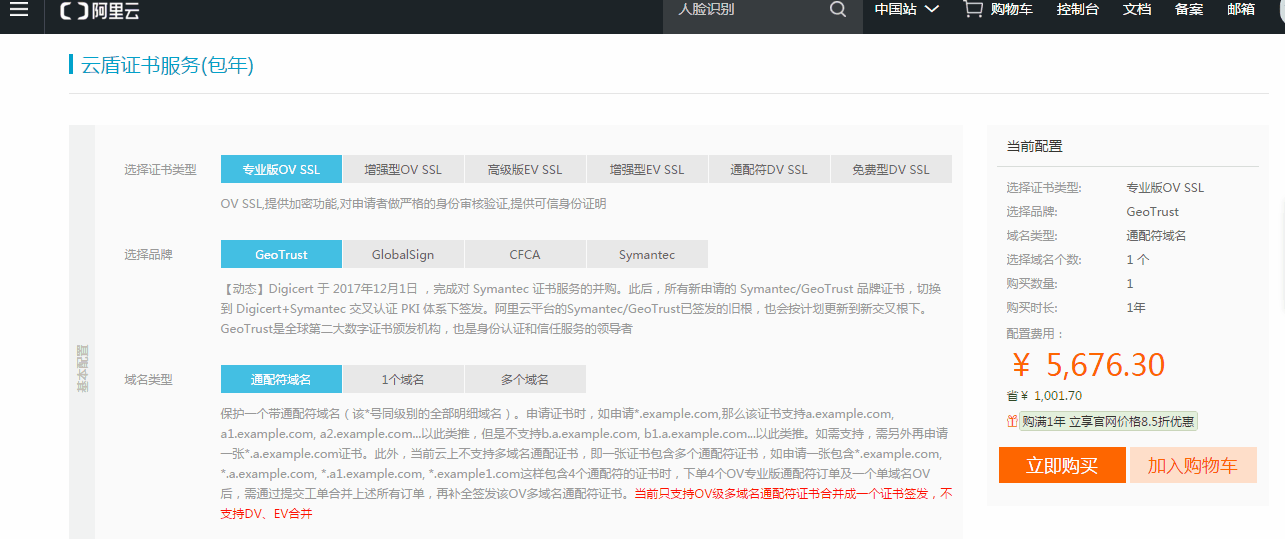Select domain type 1个域名
The width and height of the screenshot is (1285, 539).
click(x=403, y=379)
